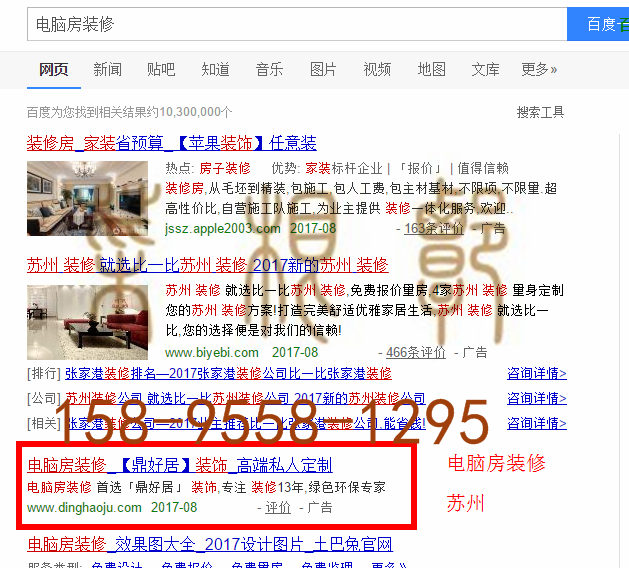Select the 网页 tab
Image resolution: width=629 pixels, height=568 pixels.
point(54,69)
